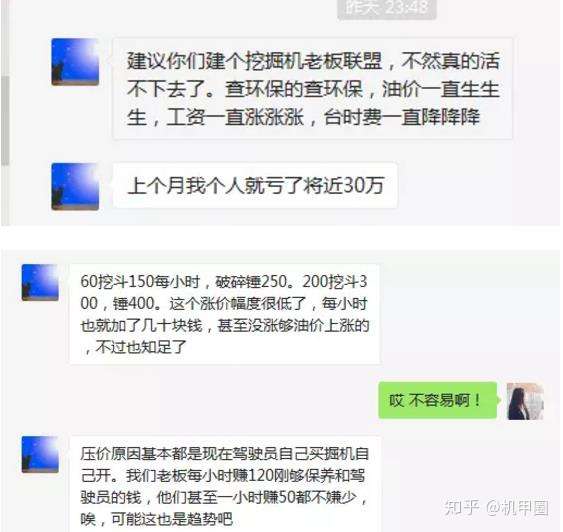Click text '台时费一直降降降' in first message
The height and width of the screenshot is (532, 563).
coord(402,117)
